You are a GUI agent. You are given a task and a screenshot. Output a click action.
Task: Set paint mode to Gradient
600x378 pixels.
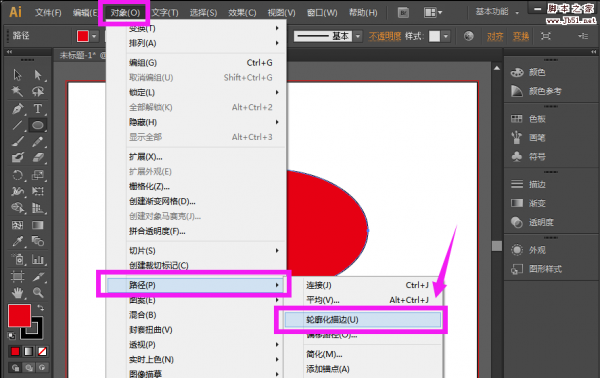29,351
